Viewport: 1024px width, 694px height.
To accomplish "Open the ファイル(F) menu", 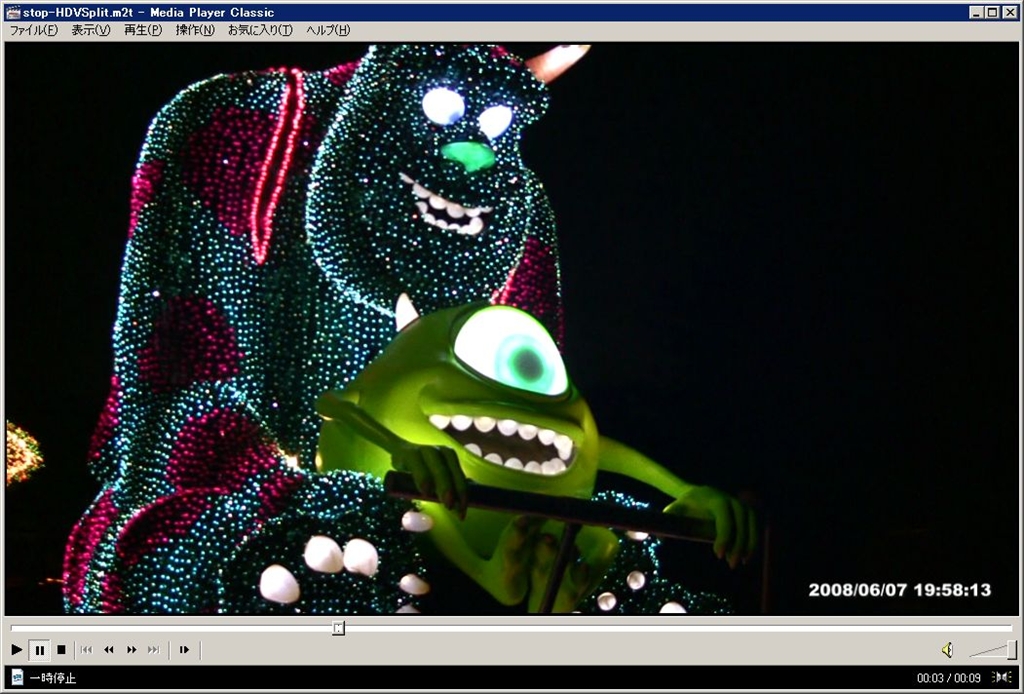I will tap(34, 30).
